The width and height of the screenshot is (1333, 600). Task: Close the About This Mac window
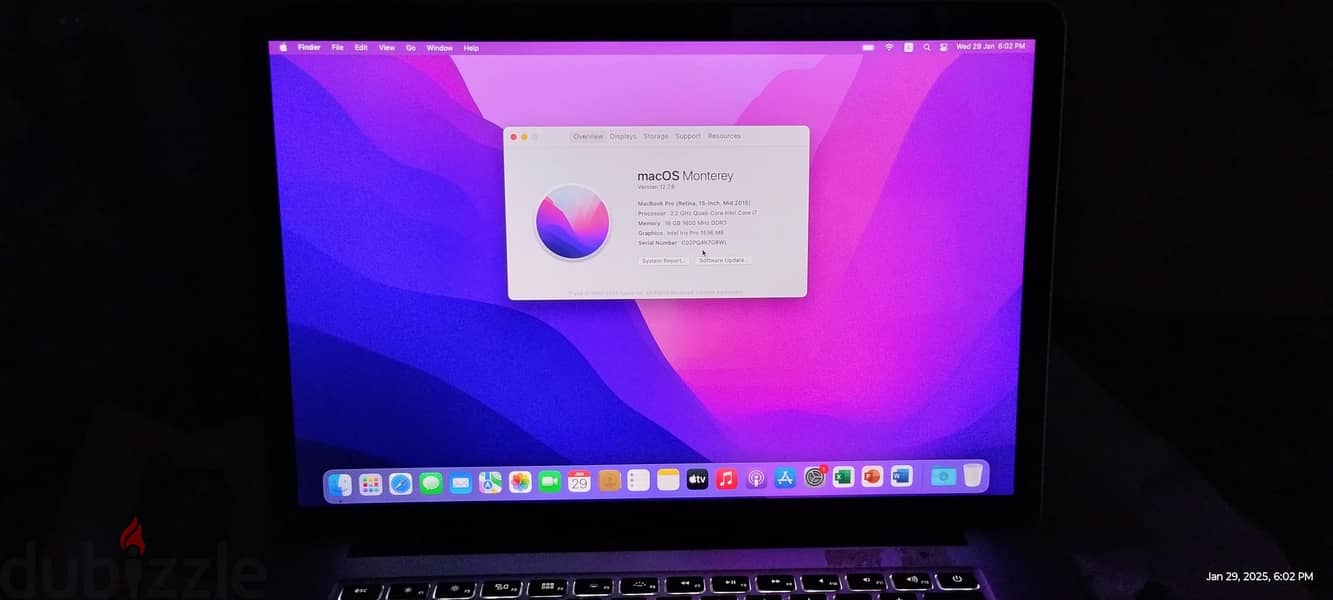coord(514,136)
